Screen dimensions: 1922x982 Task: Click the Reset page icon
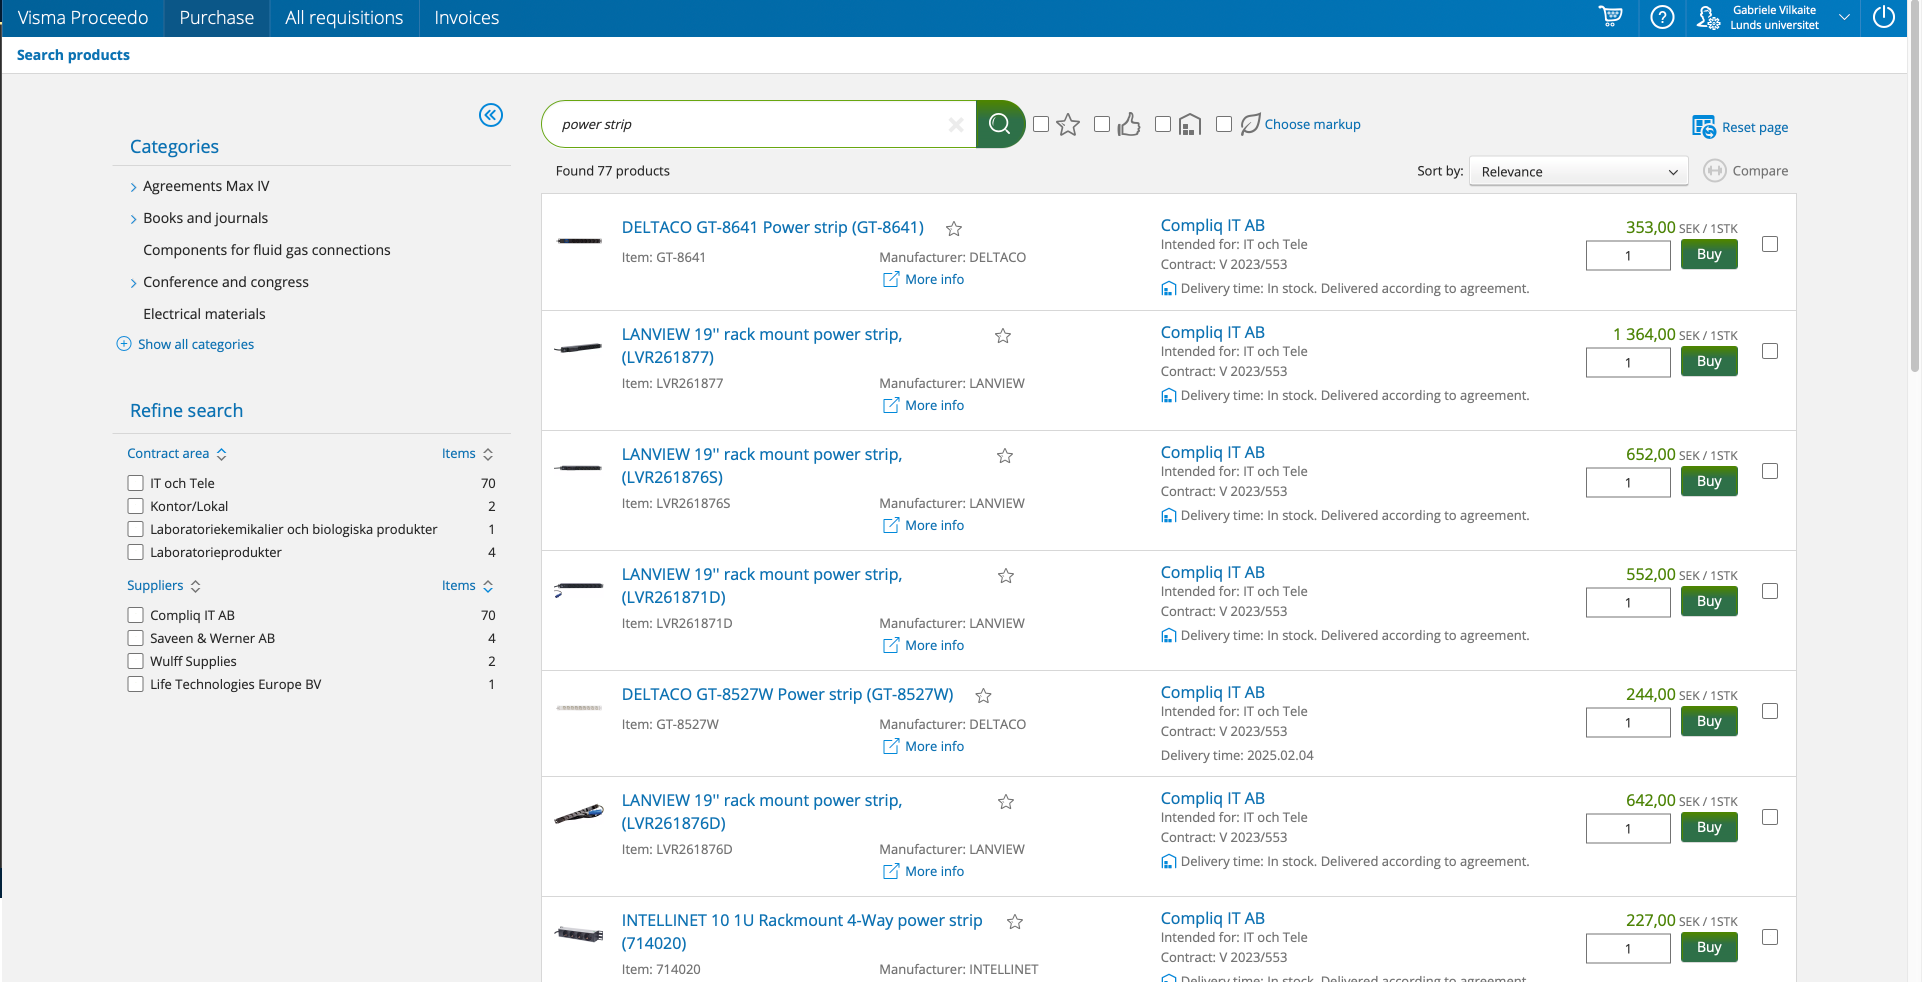(1703, 127)
